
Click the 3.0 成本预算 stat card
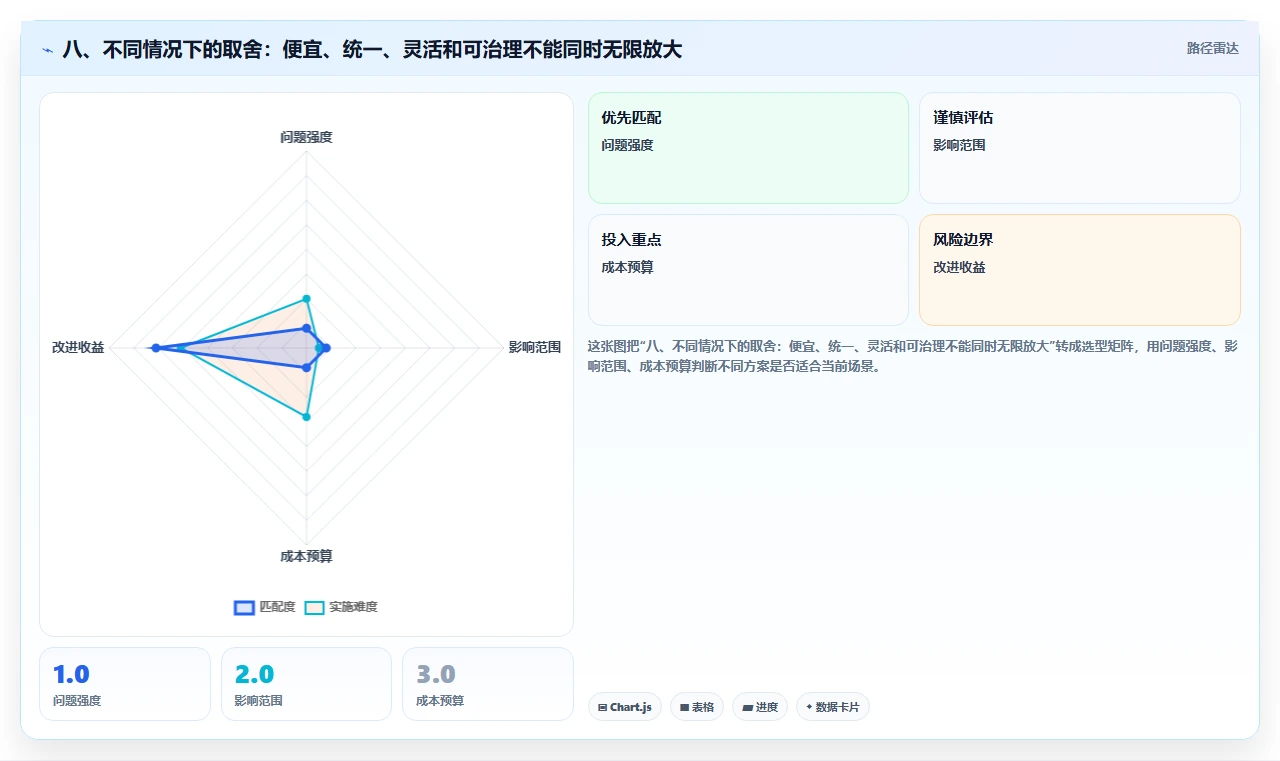tap(488, 684)
